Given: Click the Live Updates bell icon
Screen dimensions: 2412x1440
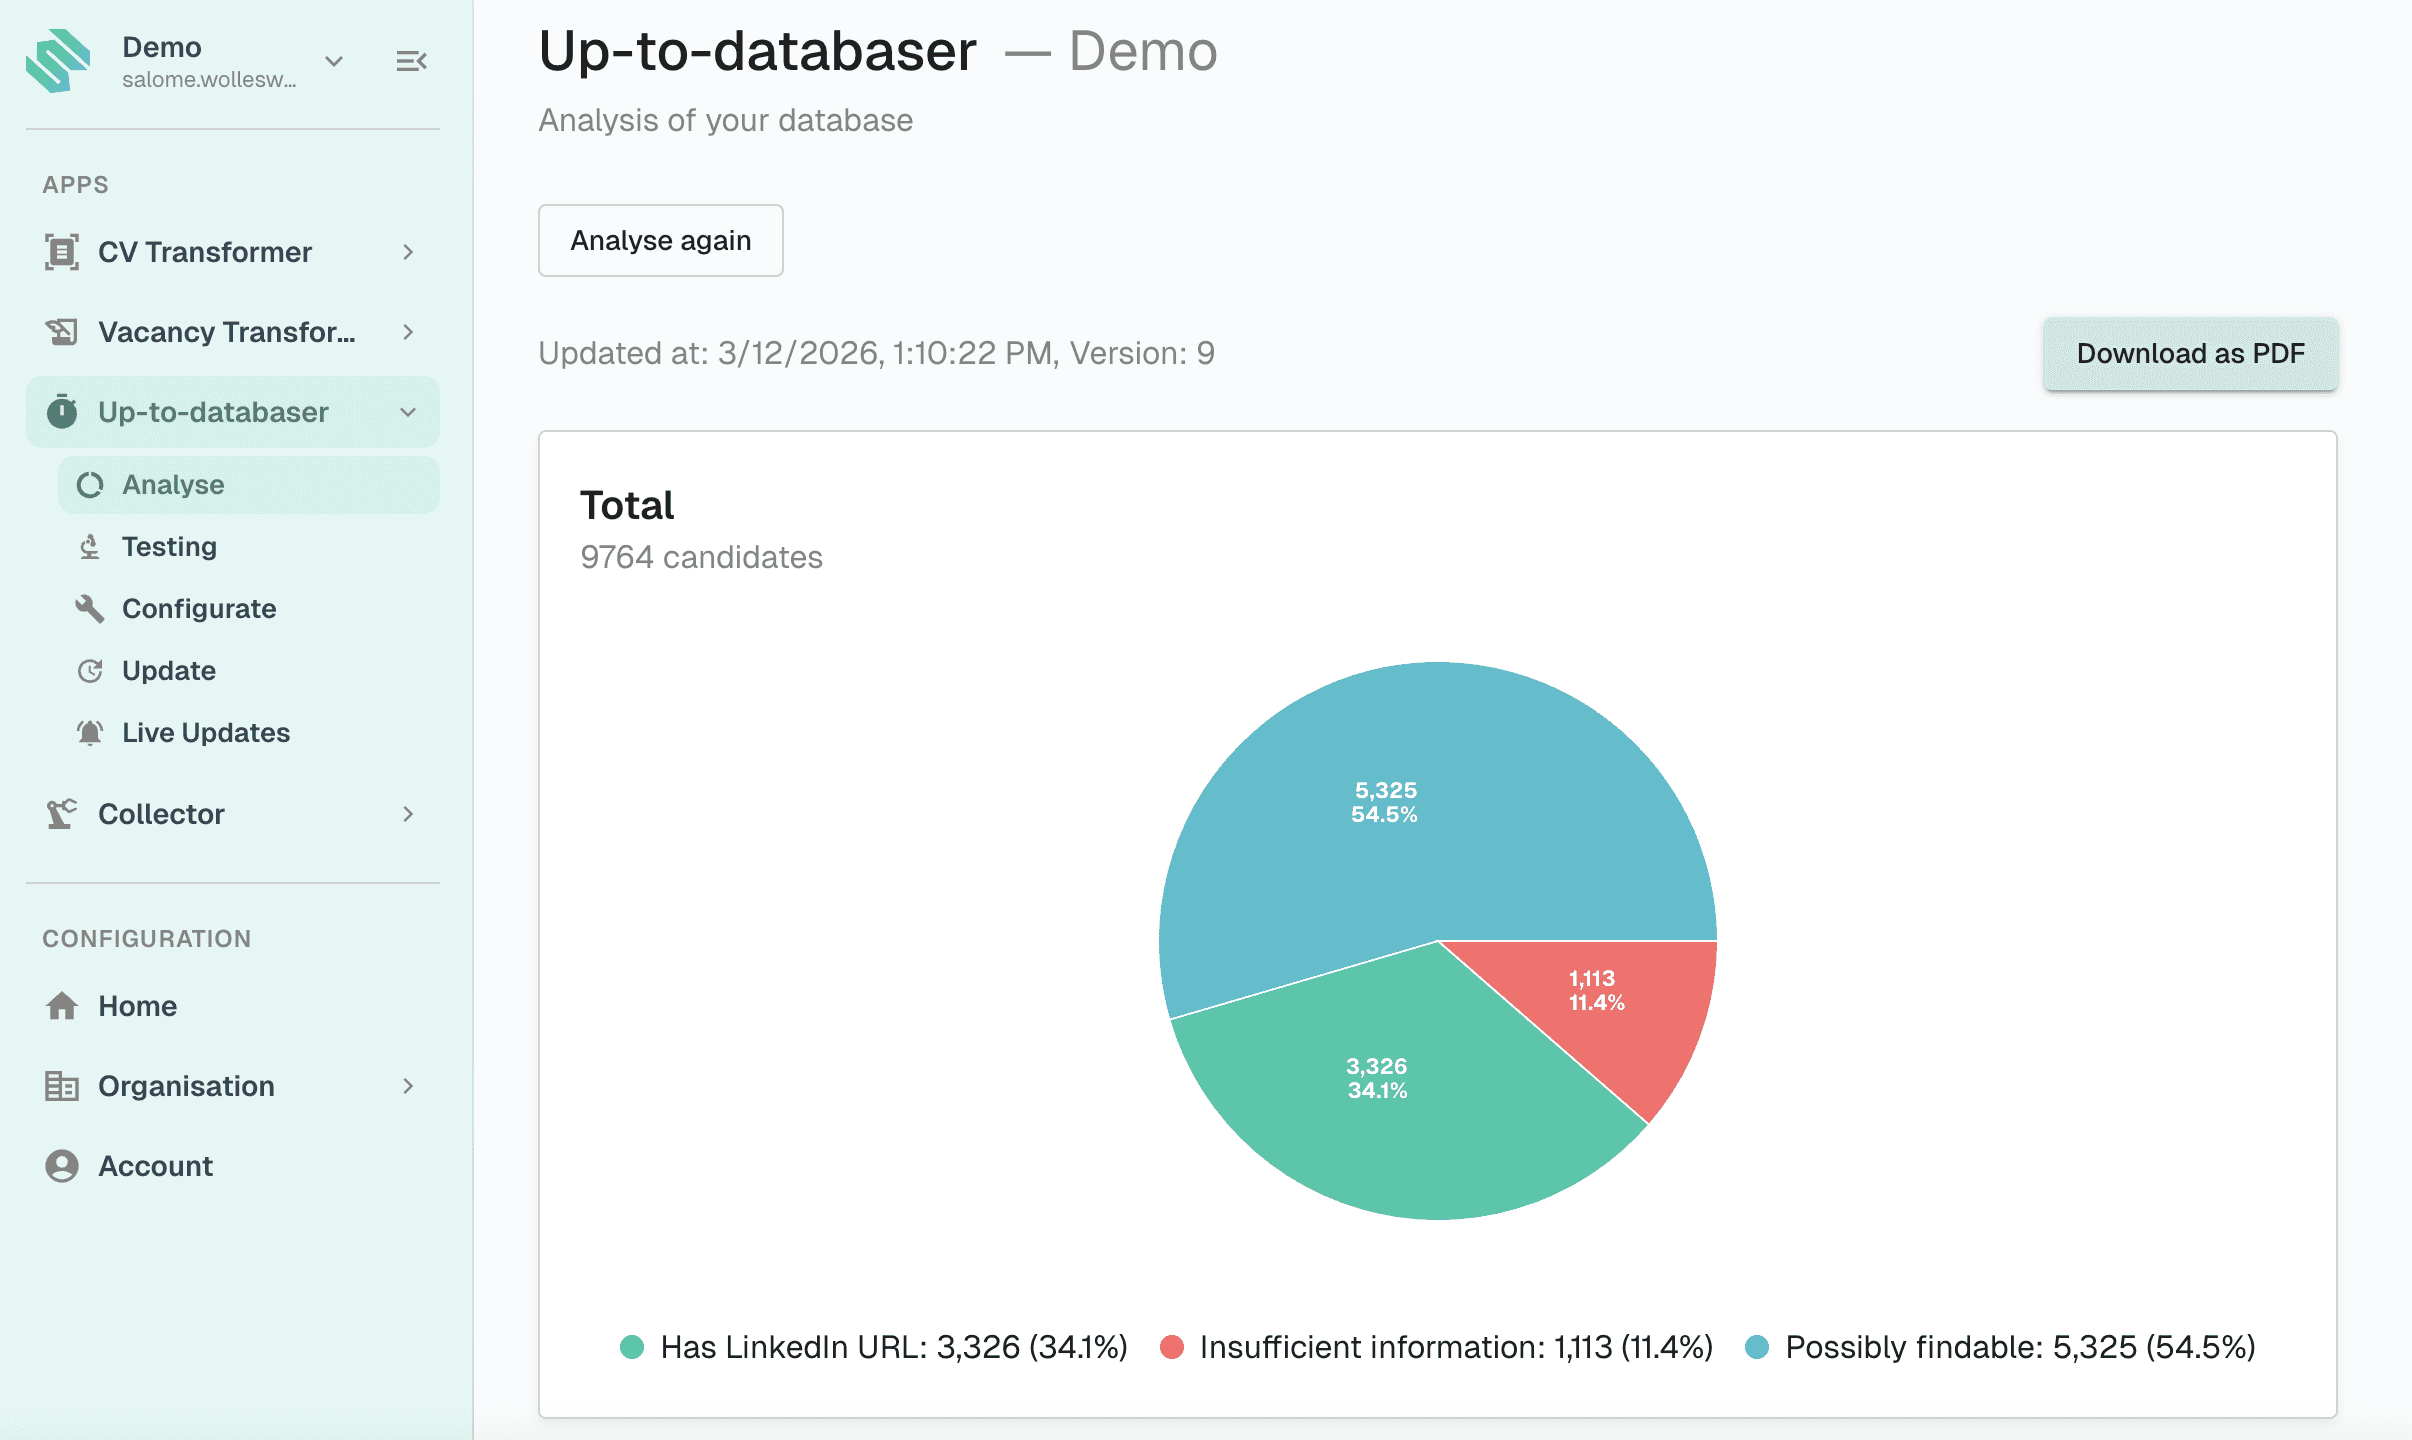Looking at the screenshot, I should pyautogui.click(x=90, y=733).
